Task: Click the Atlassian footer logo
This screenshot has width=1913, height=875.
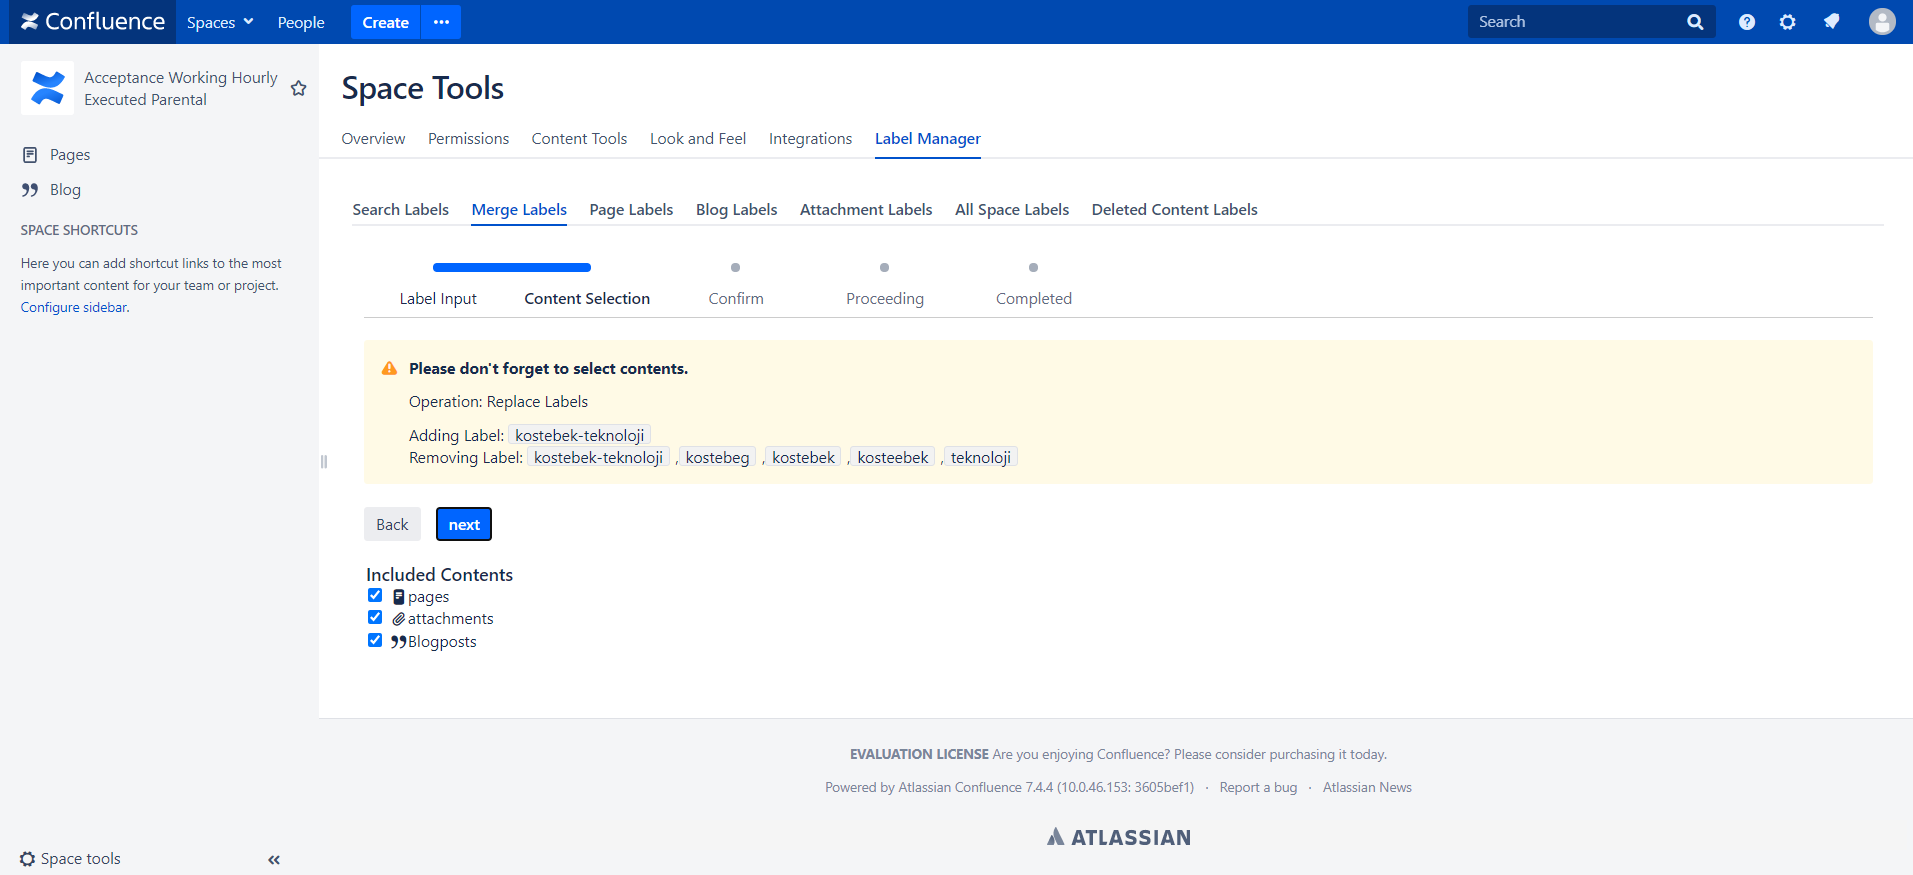Action: pos(1119,838)
